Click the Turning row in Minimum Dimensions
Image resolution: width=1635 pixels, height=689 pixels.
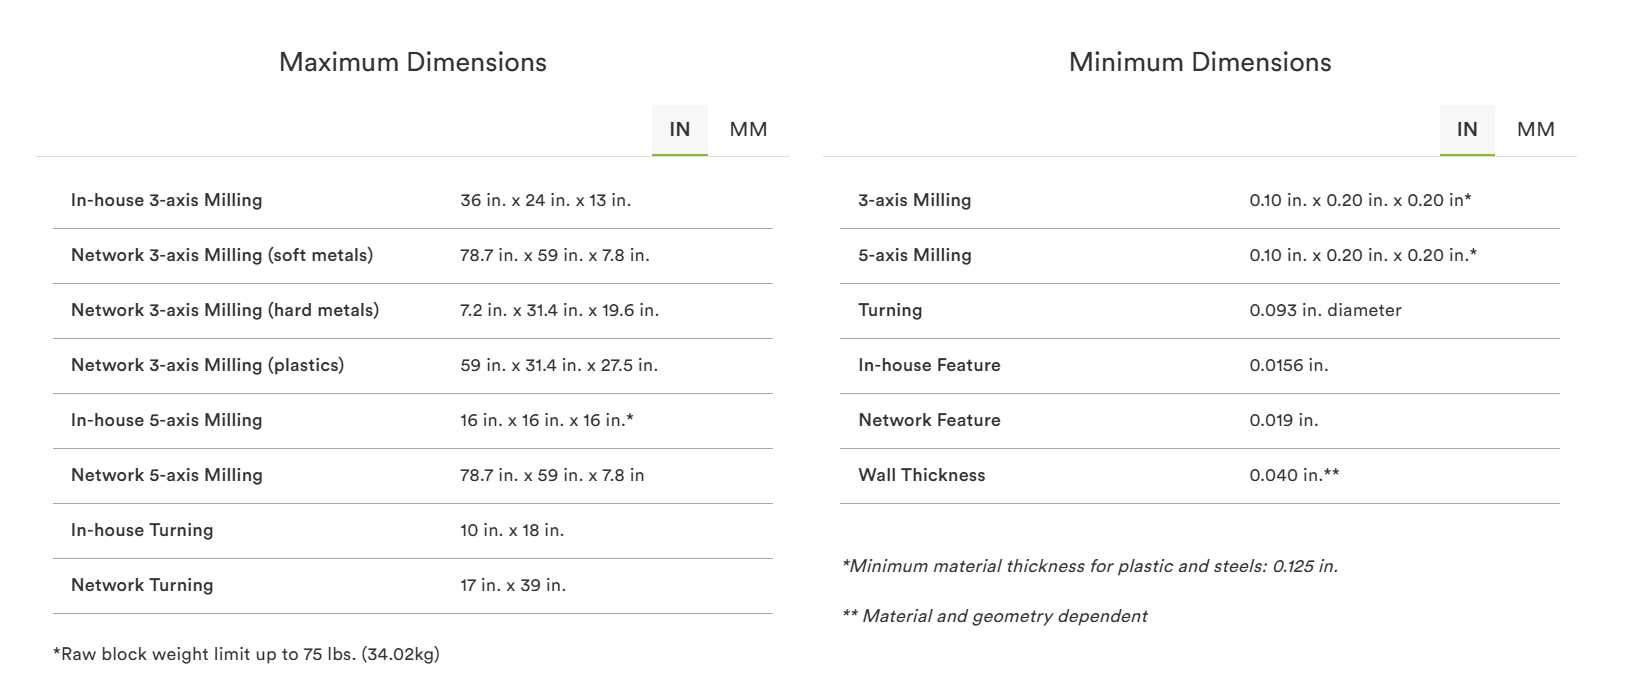click(x=890, y=310)
